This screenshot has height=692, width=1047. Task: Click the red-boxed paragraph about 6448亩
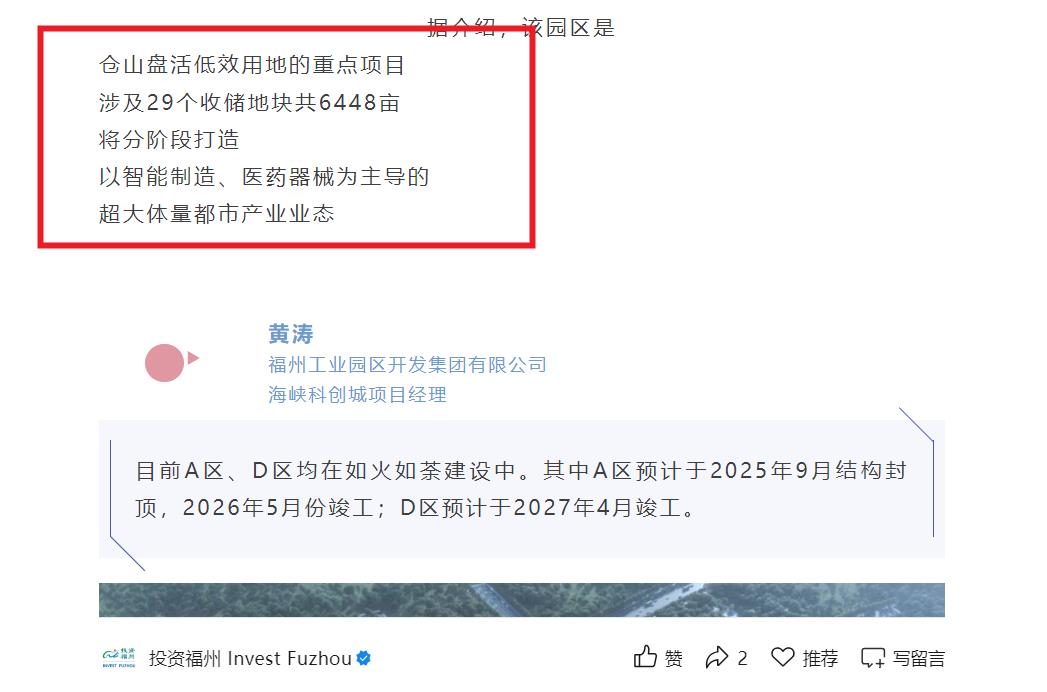pos(286,138)
